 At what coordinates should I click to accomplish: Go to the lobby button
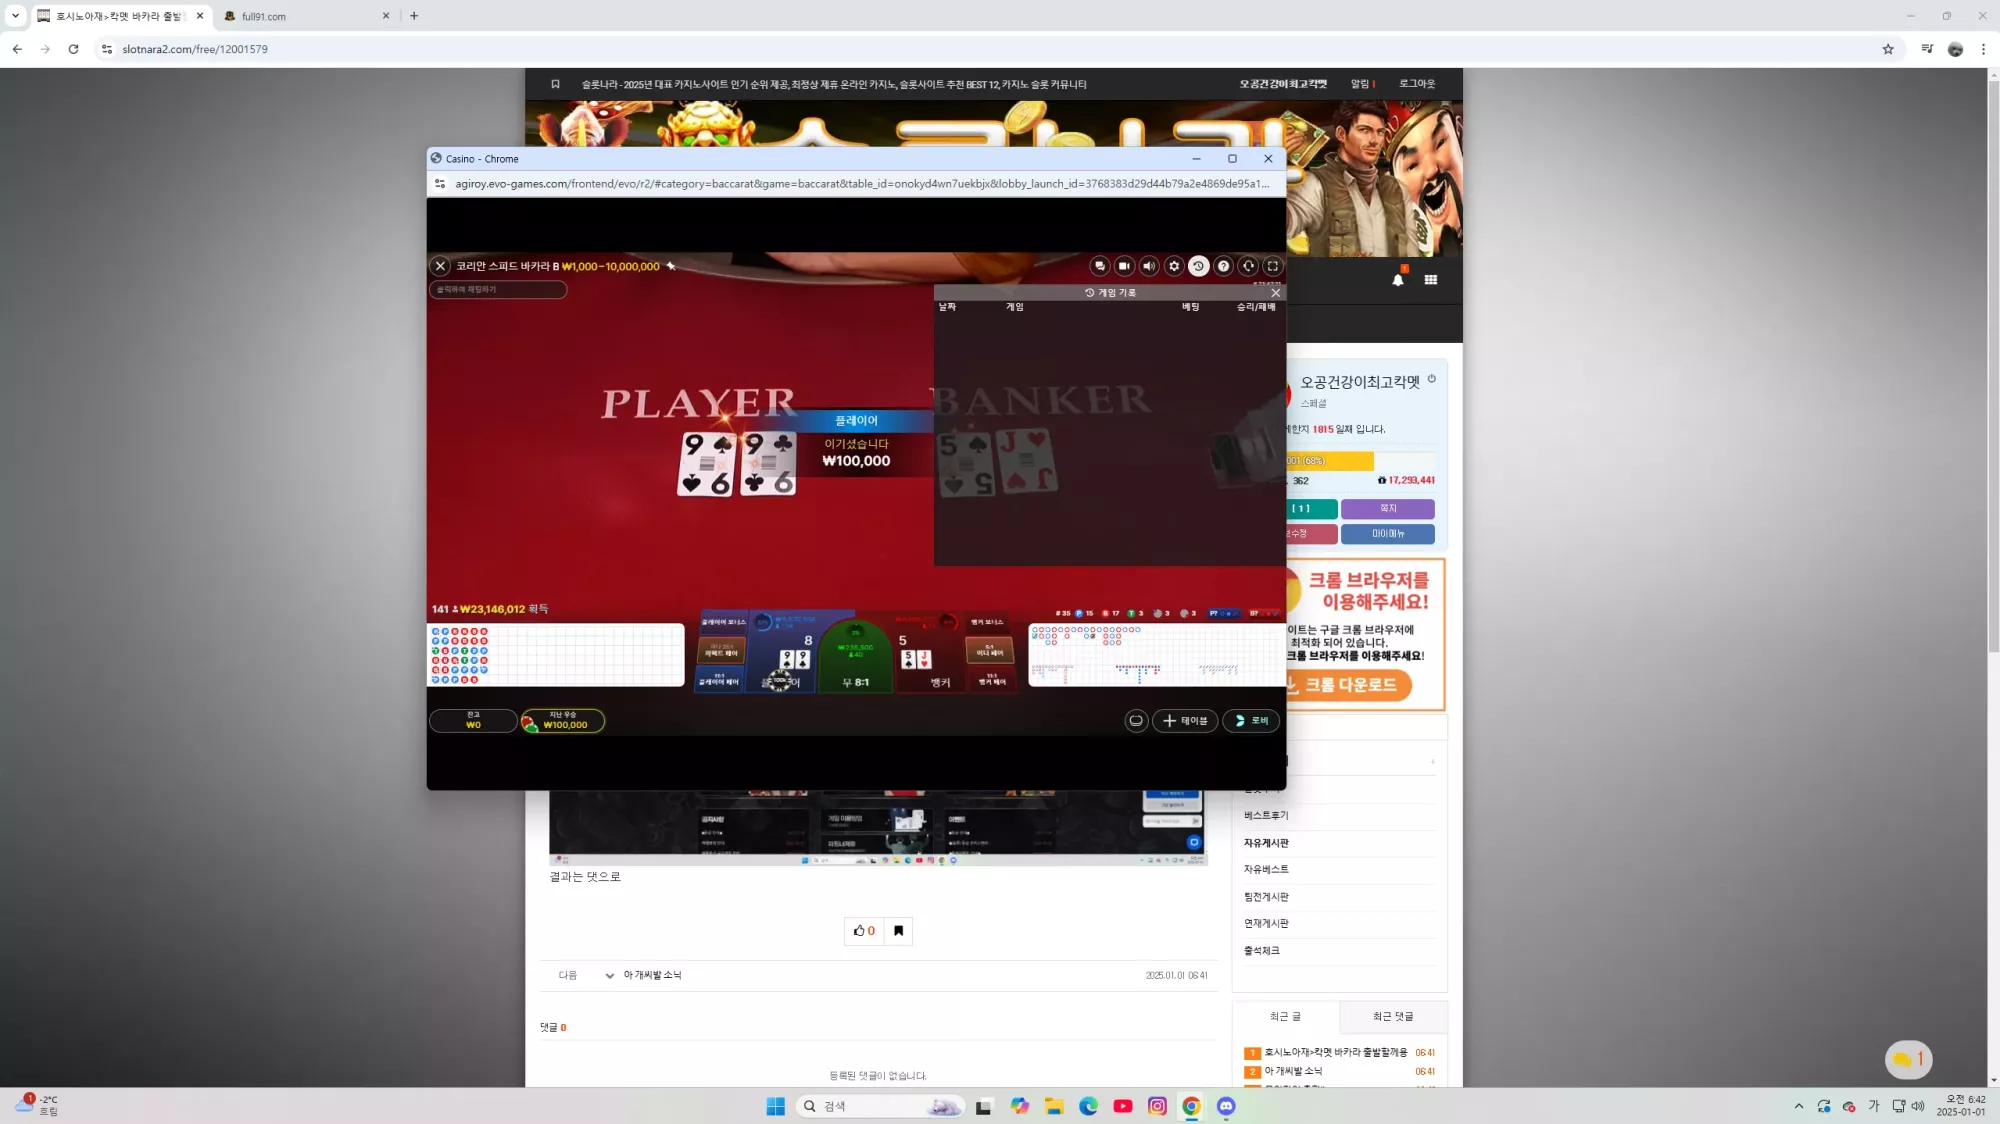click(x=1251, y=721)
